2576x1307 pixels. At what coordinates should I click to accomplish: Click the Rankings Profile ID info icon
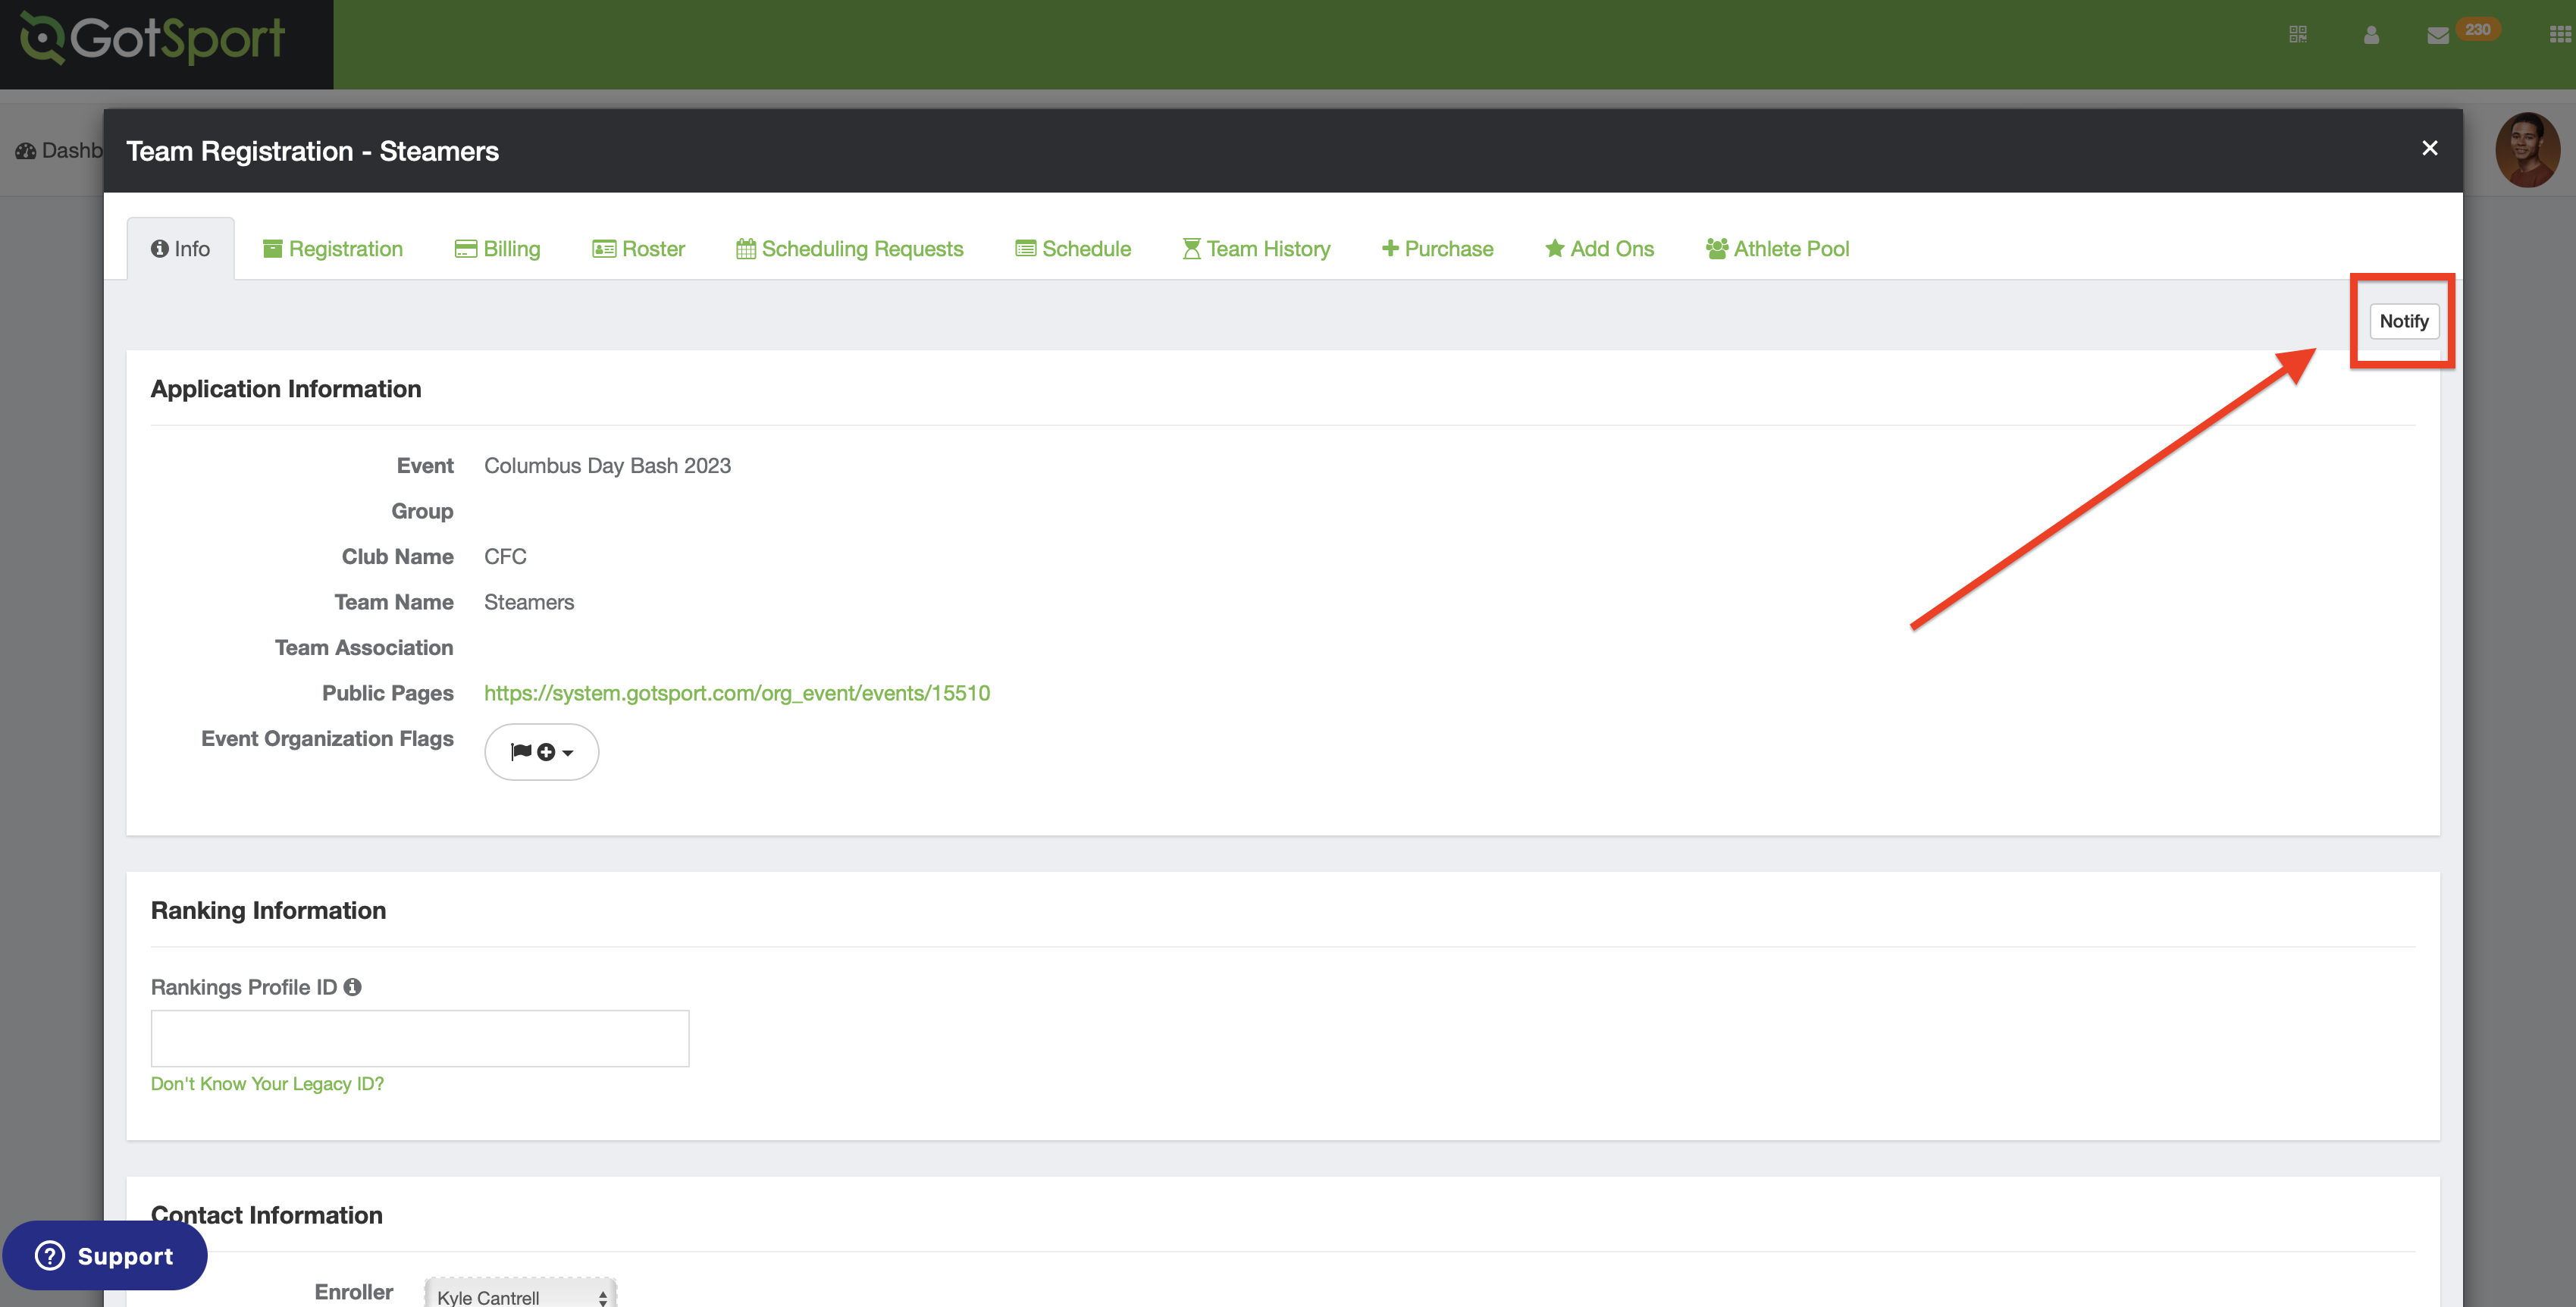(353, 987)
